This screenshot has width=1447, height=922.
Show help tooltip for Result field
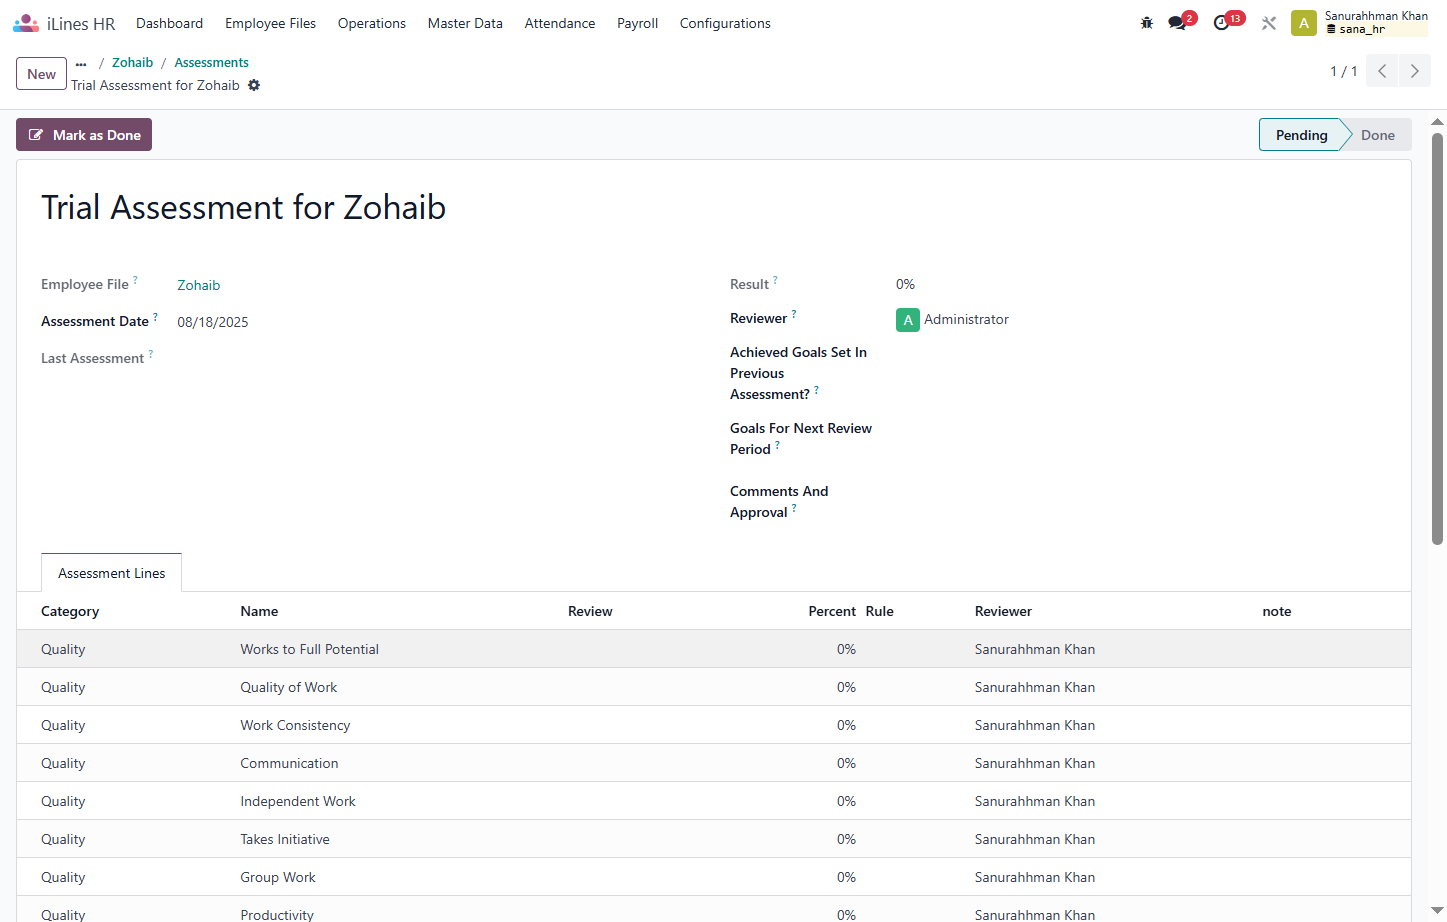[x=775, y=279]
